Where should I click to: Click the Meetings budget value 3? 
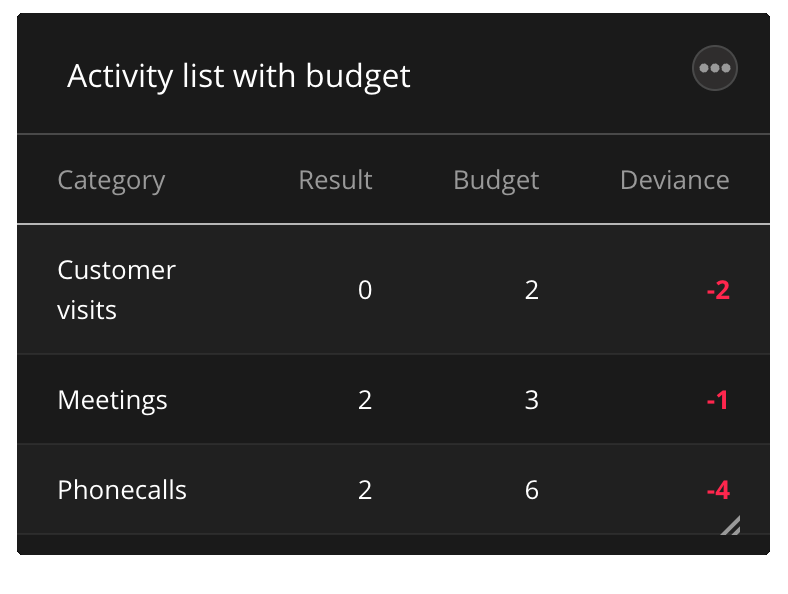coord(531,400)
